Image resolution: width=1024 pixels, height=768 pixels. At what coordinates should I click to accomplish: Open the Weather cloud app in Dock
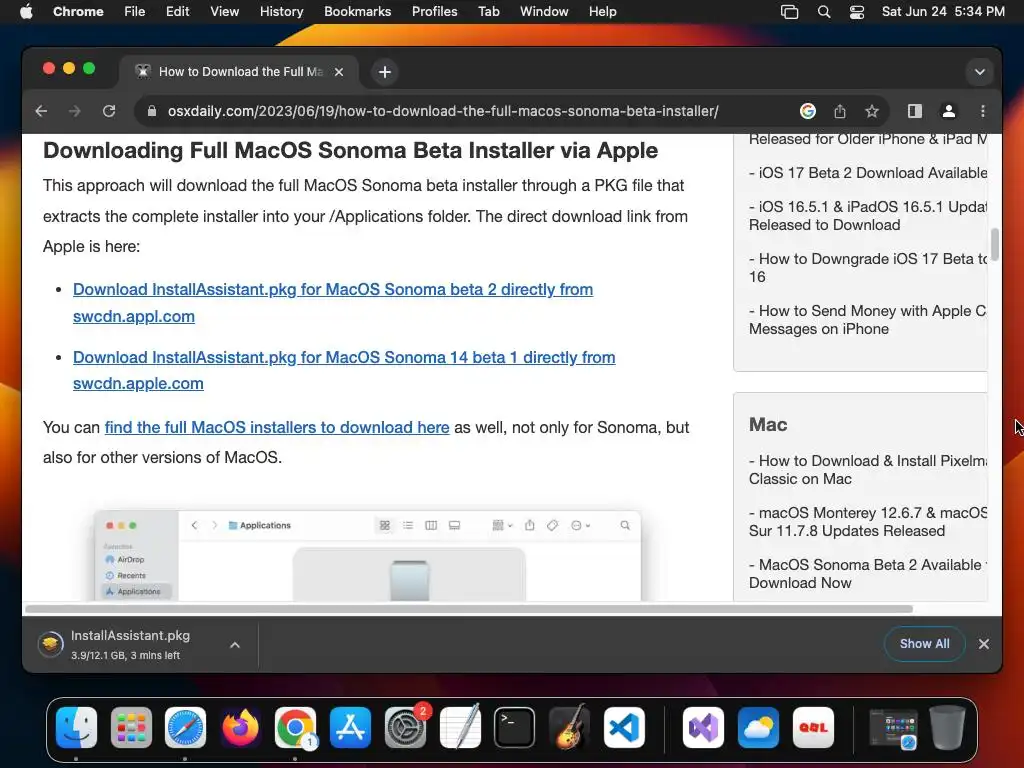pos(758,727)
